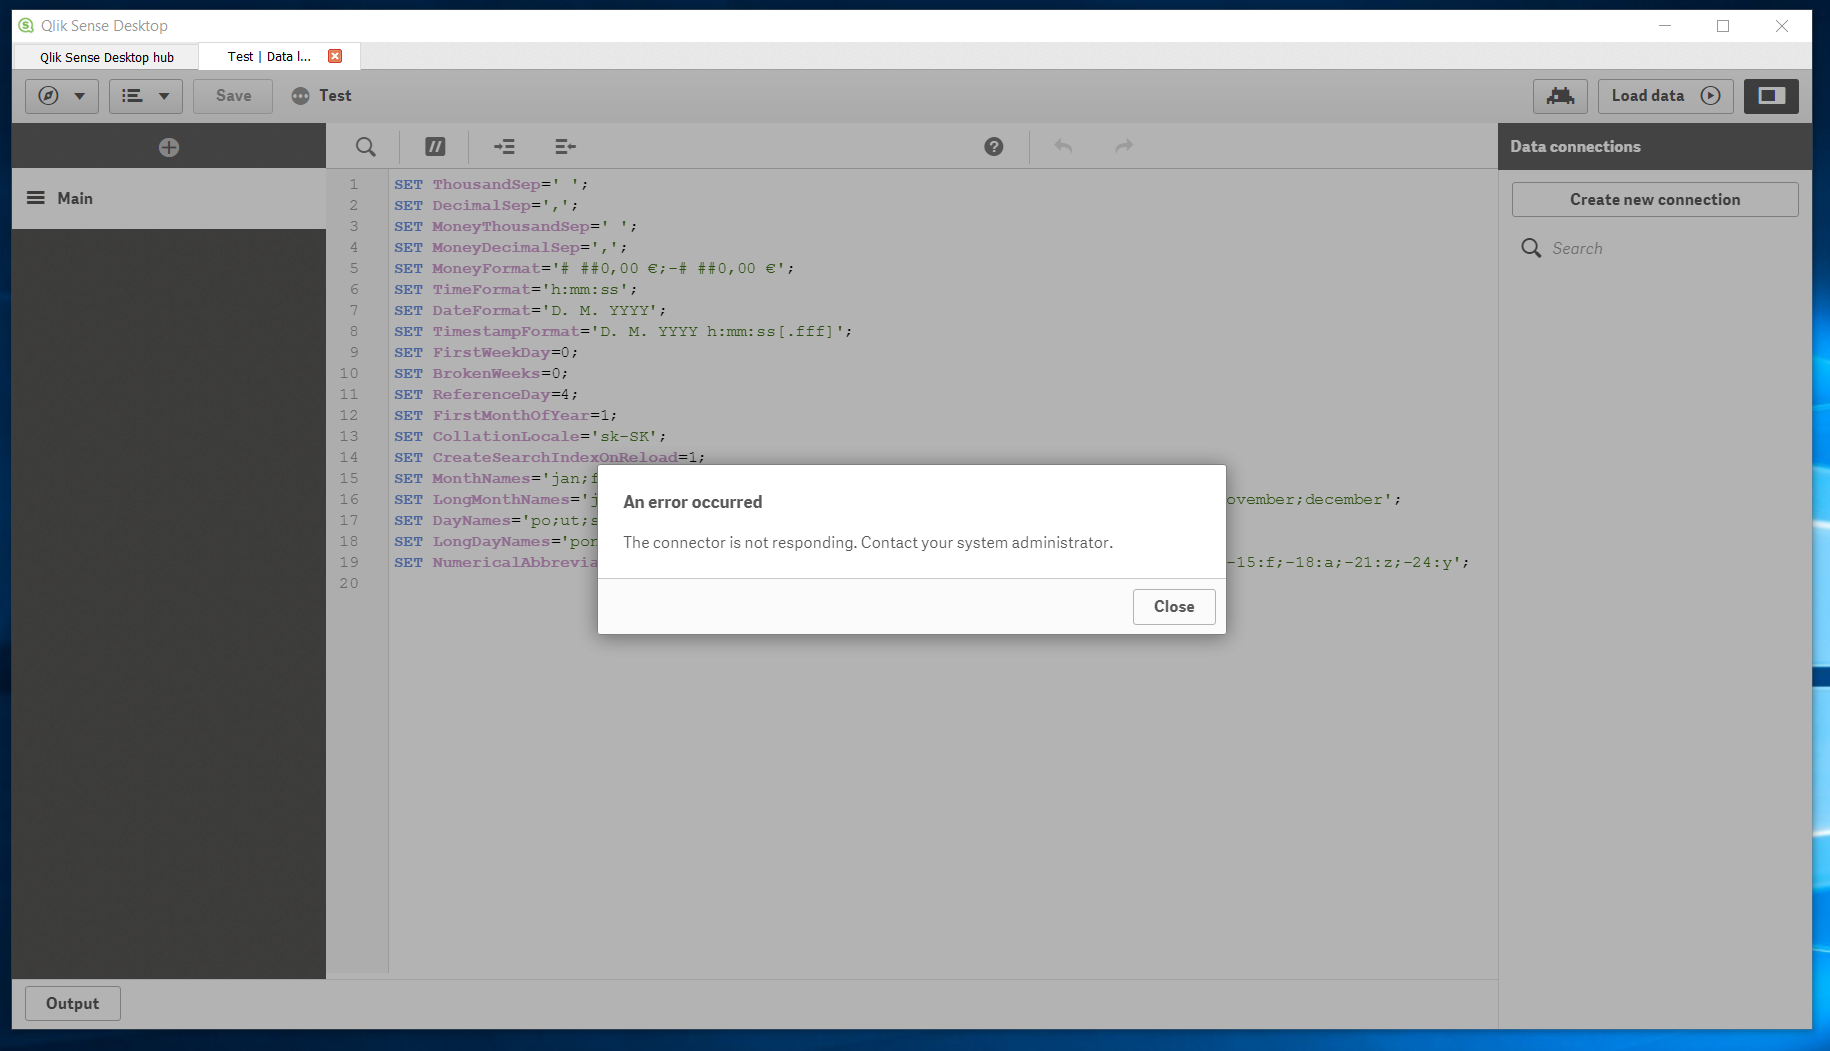Open the script editor help icon
This screenshot has height=1051, width=1830.
coord(993,147)
